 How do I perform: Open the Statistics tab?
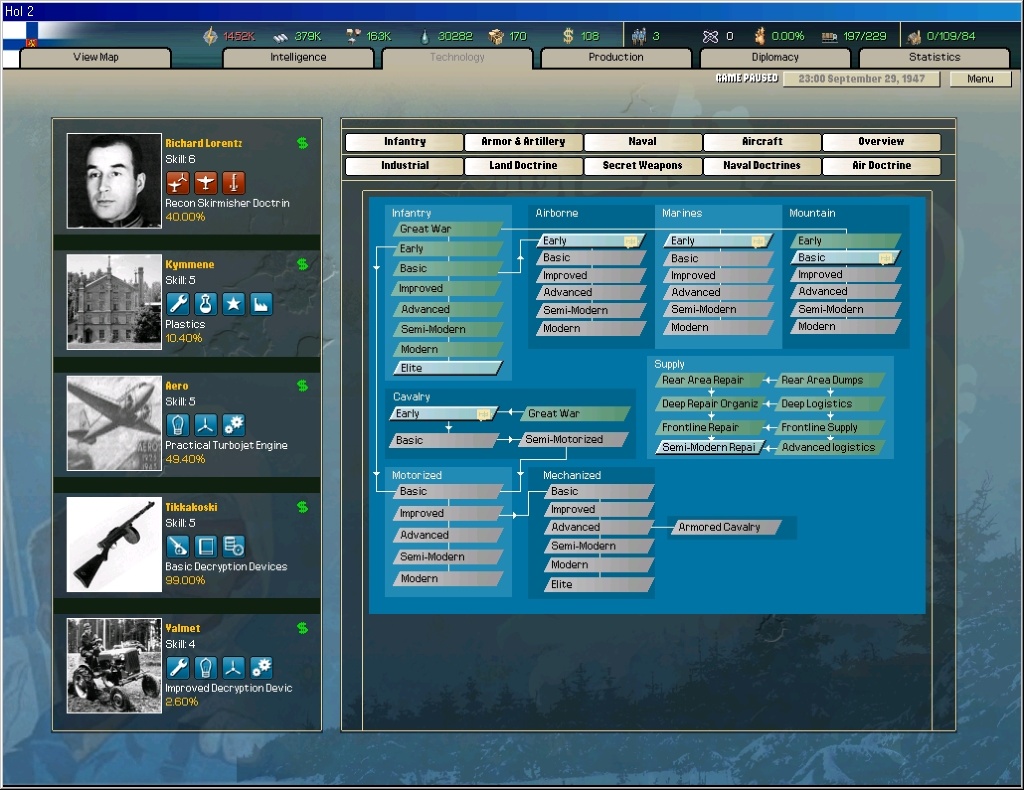click(x=935, y=57)
